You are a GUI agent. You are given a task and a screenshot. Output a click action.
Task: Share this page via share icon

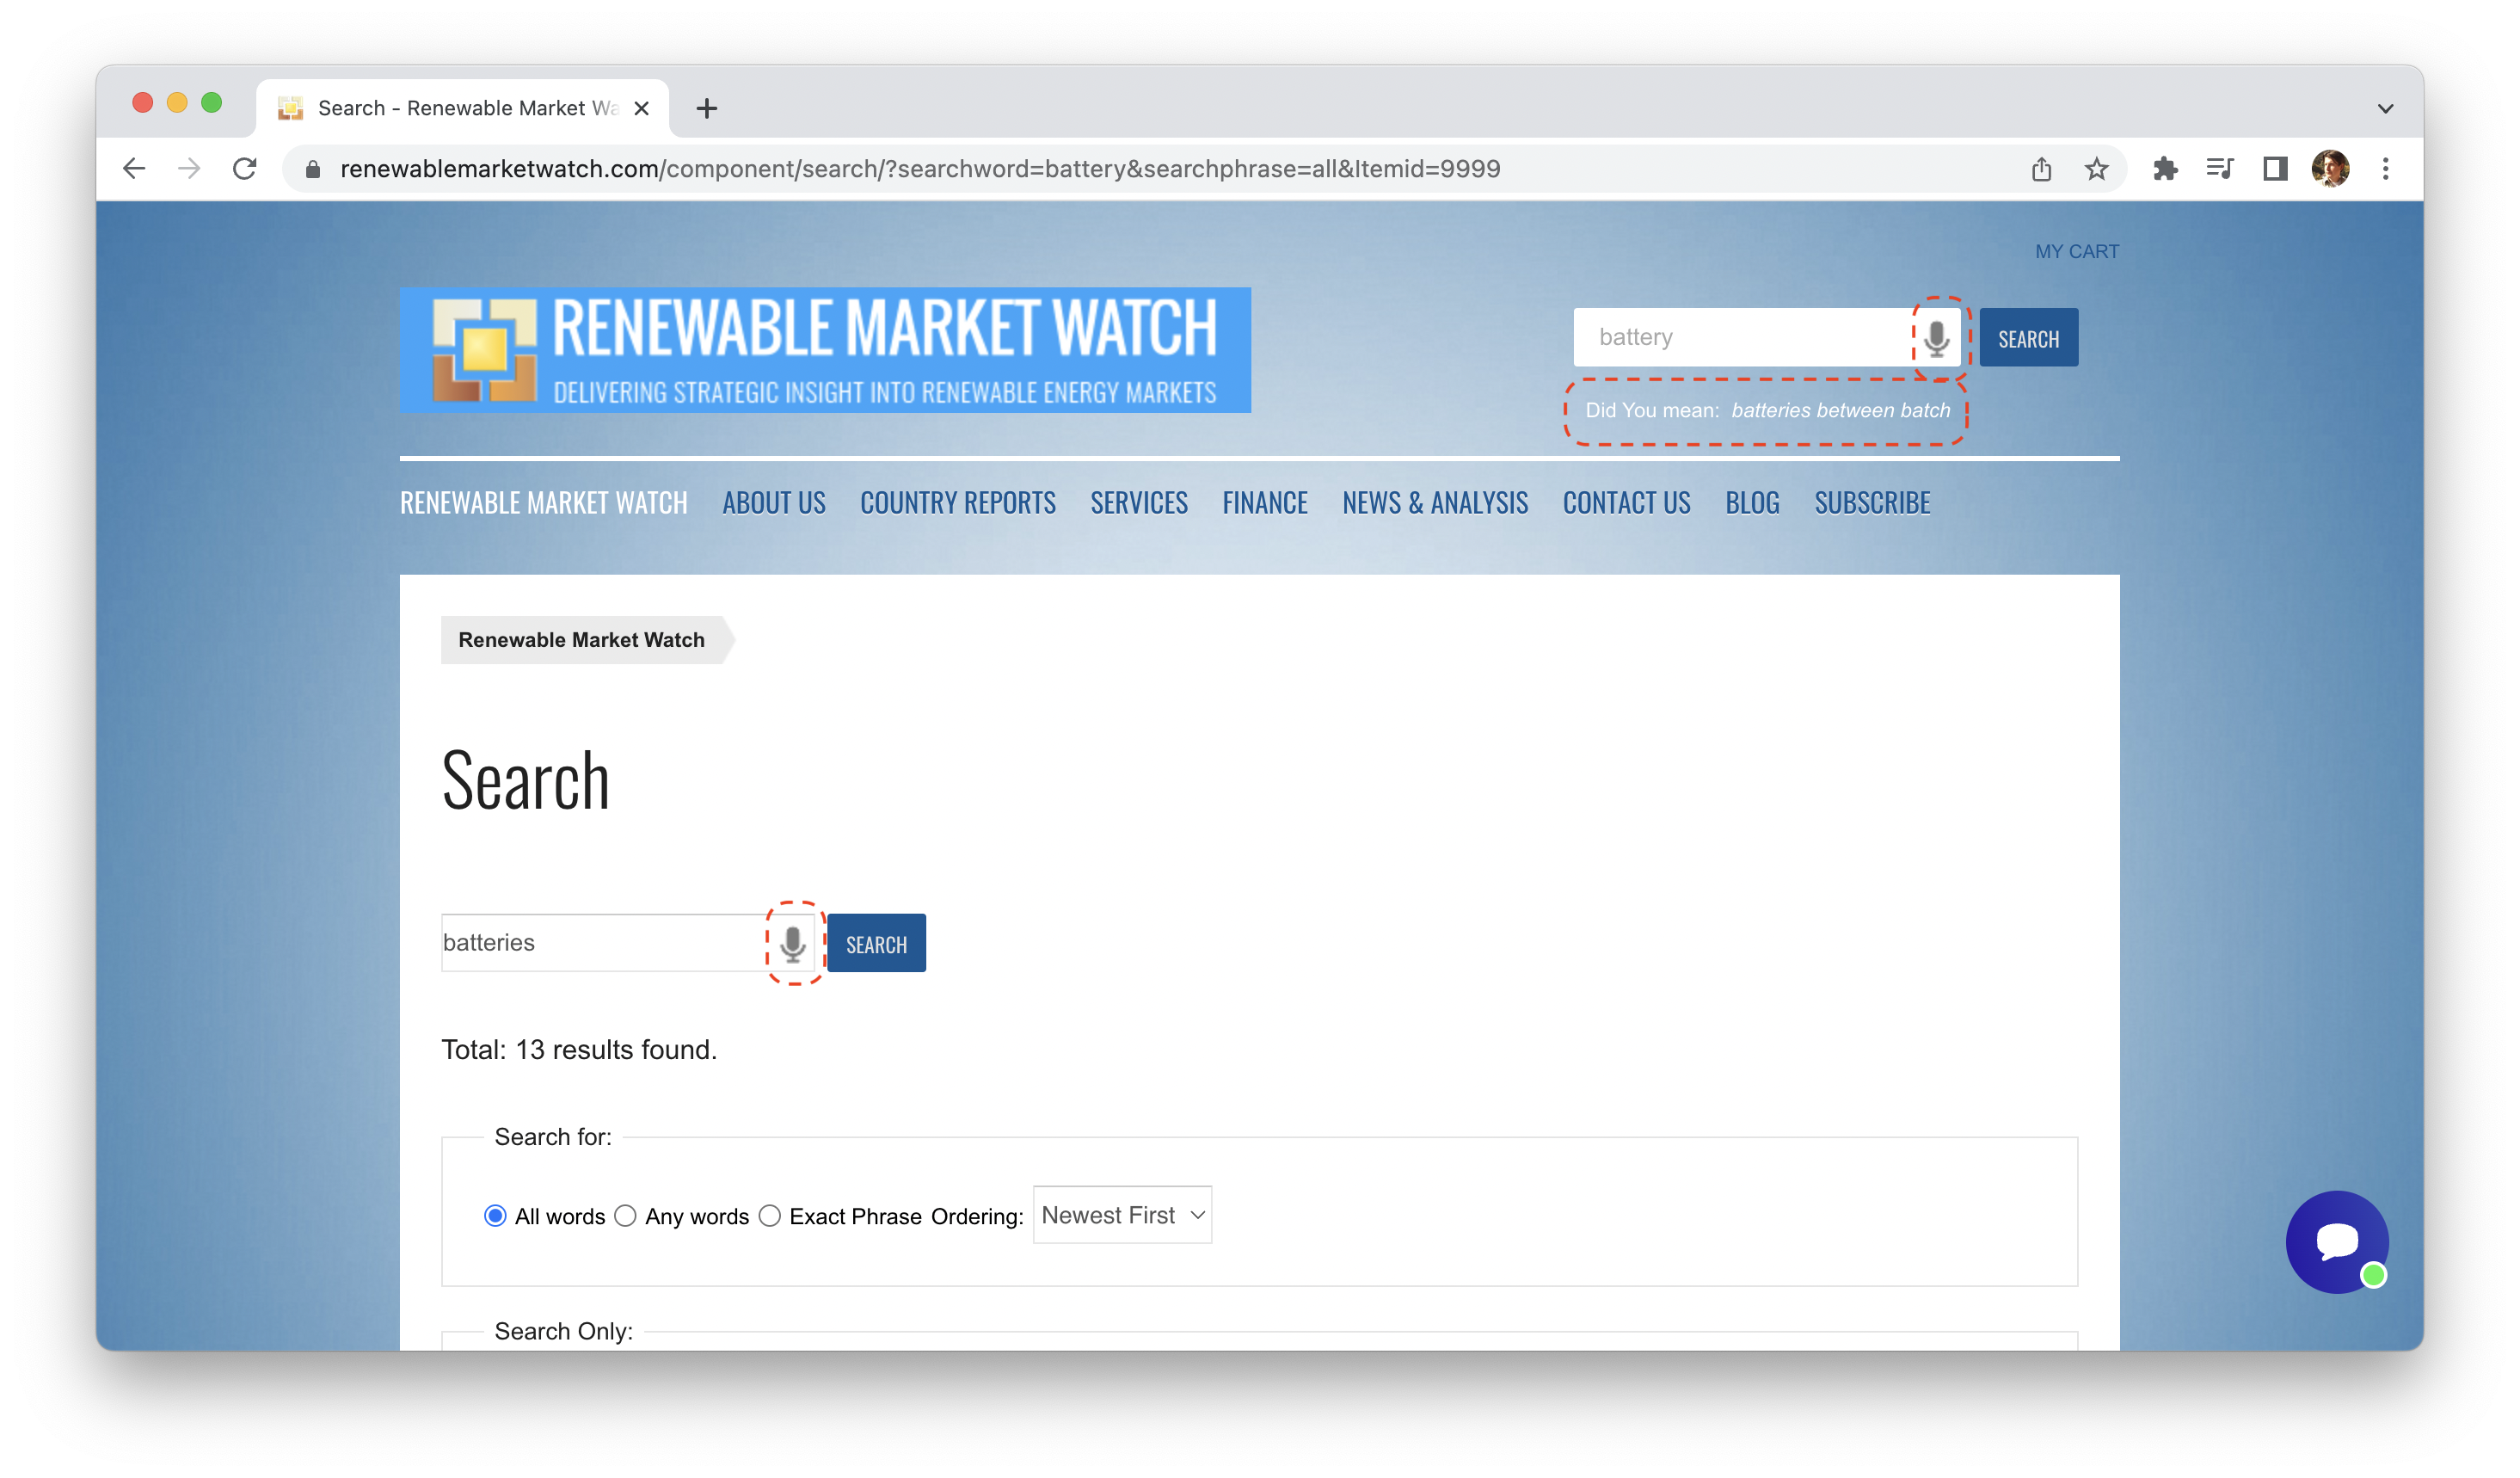(x=2041, y=169)
